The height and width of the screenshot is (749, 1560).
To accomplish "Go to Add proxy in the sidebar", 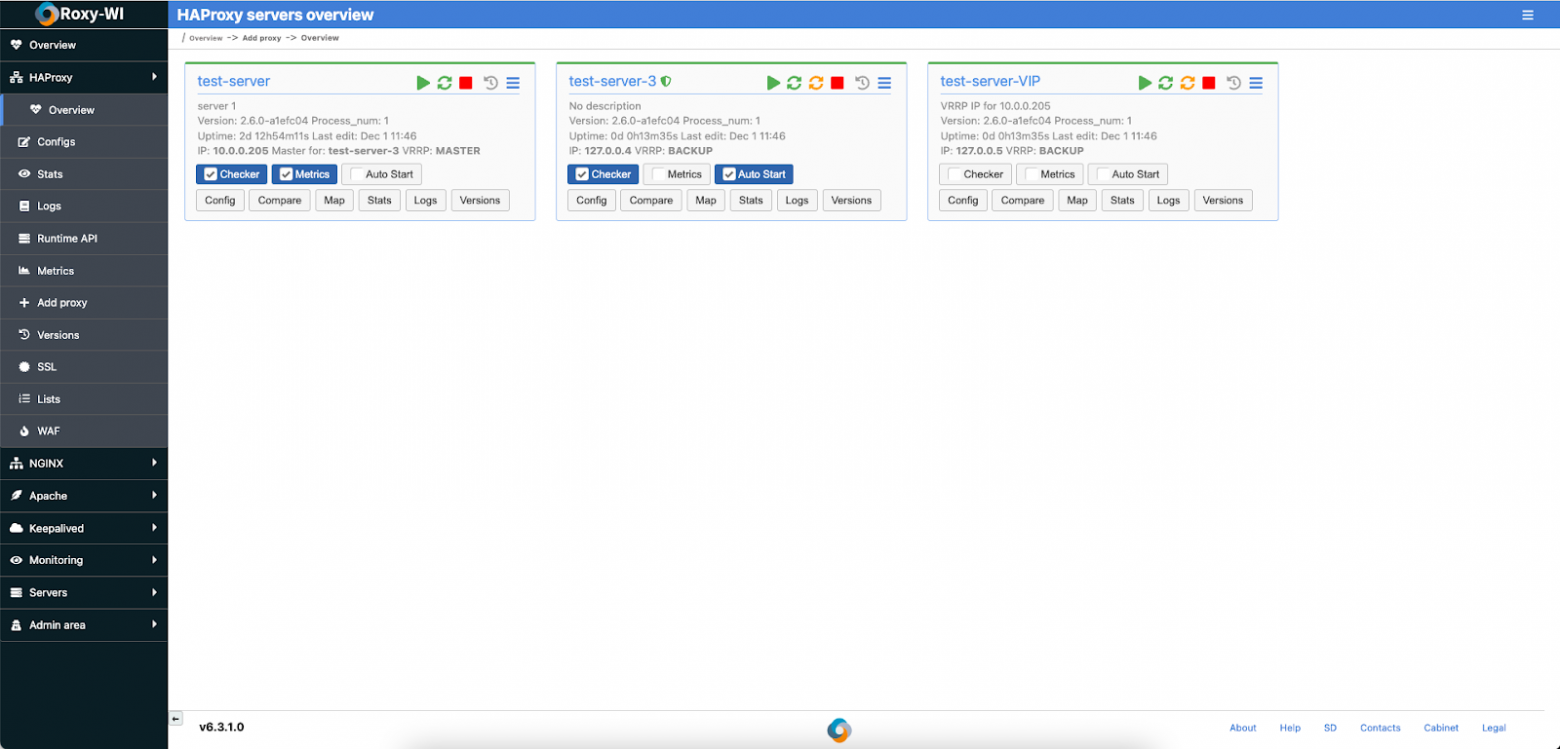I will (x=84, y=302).
